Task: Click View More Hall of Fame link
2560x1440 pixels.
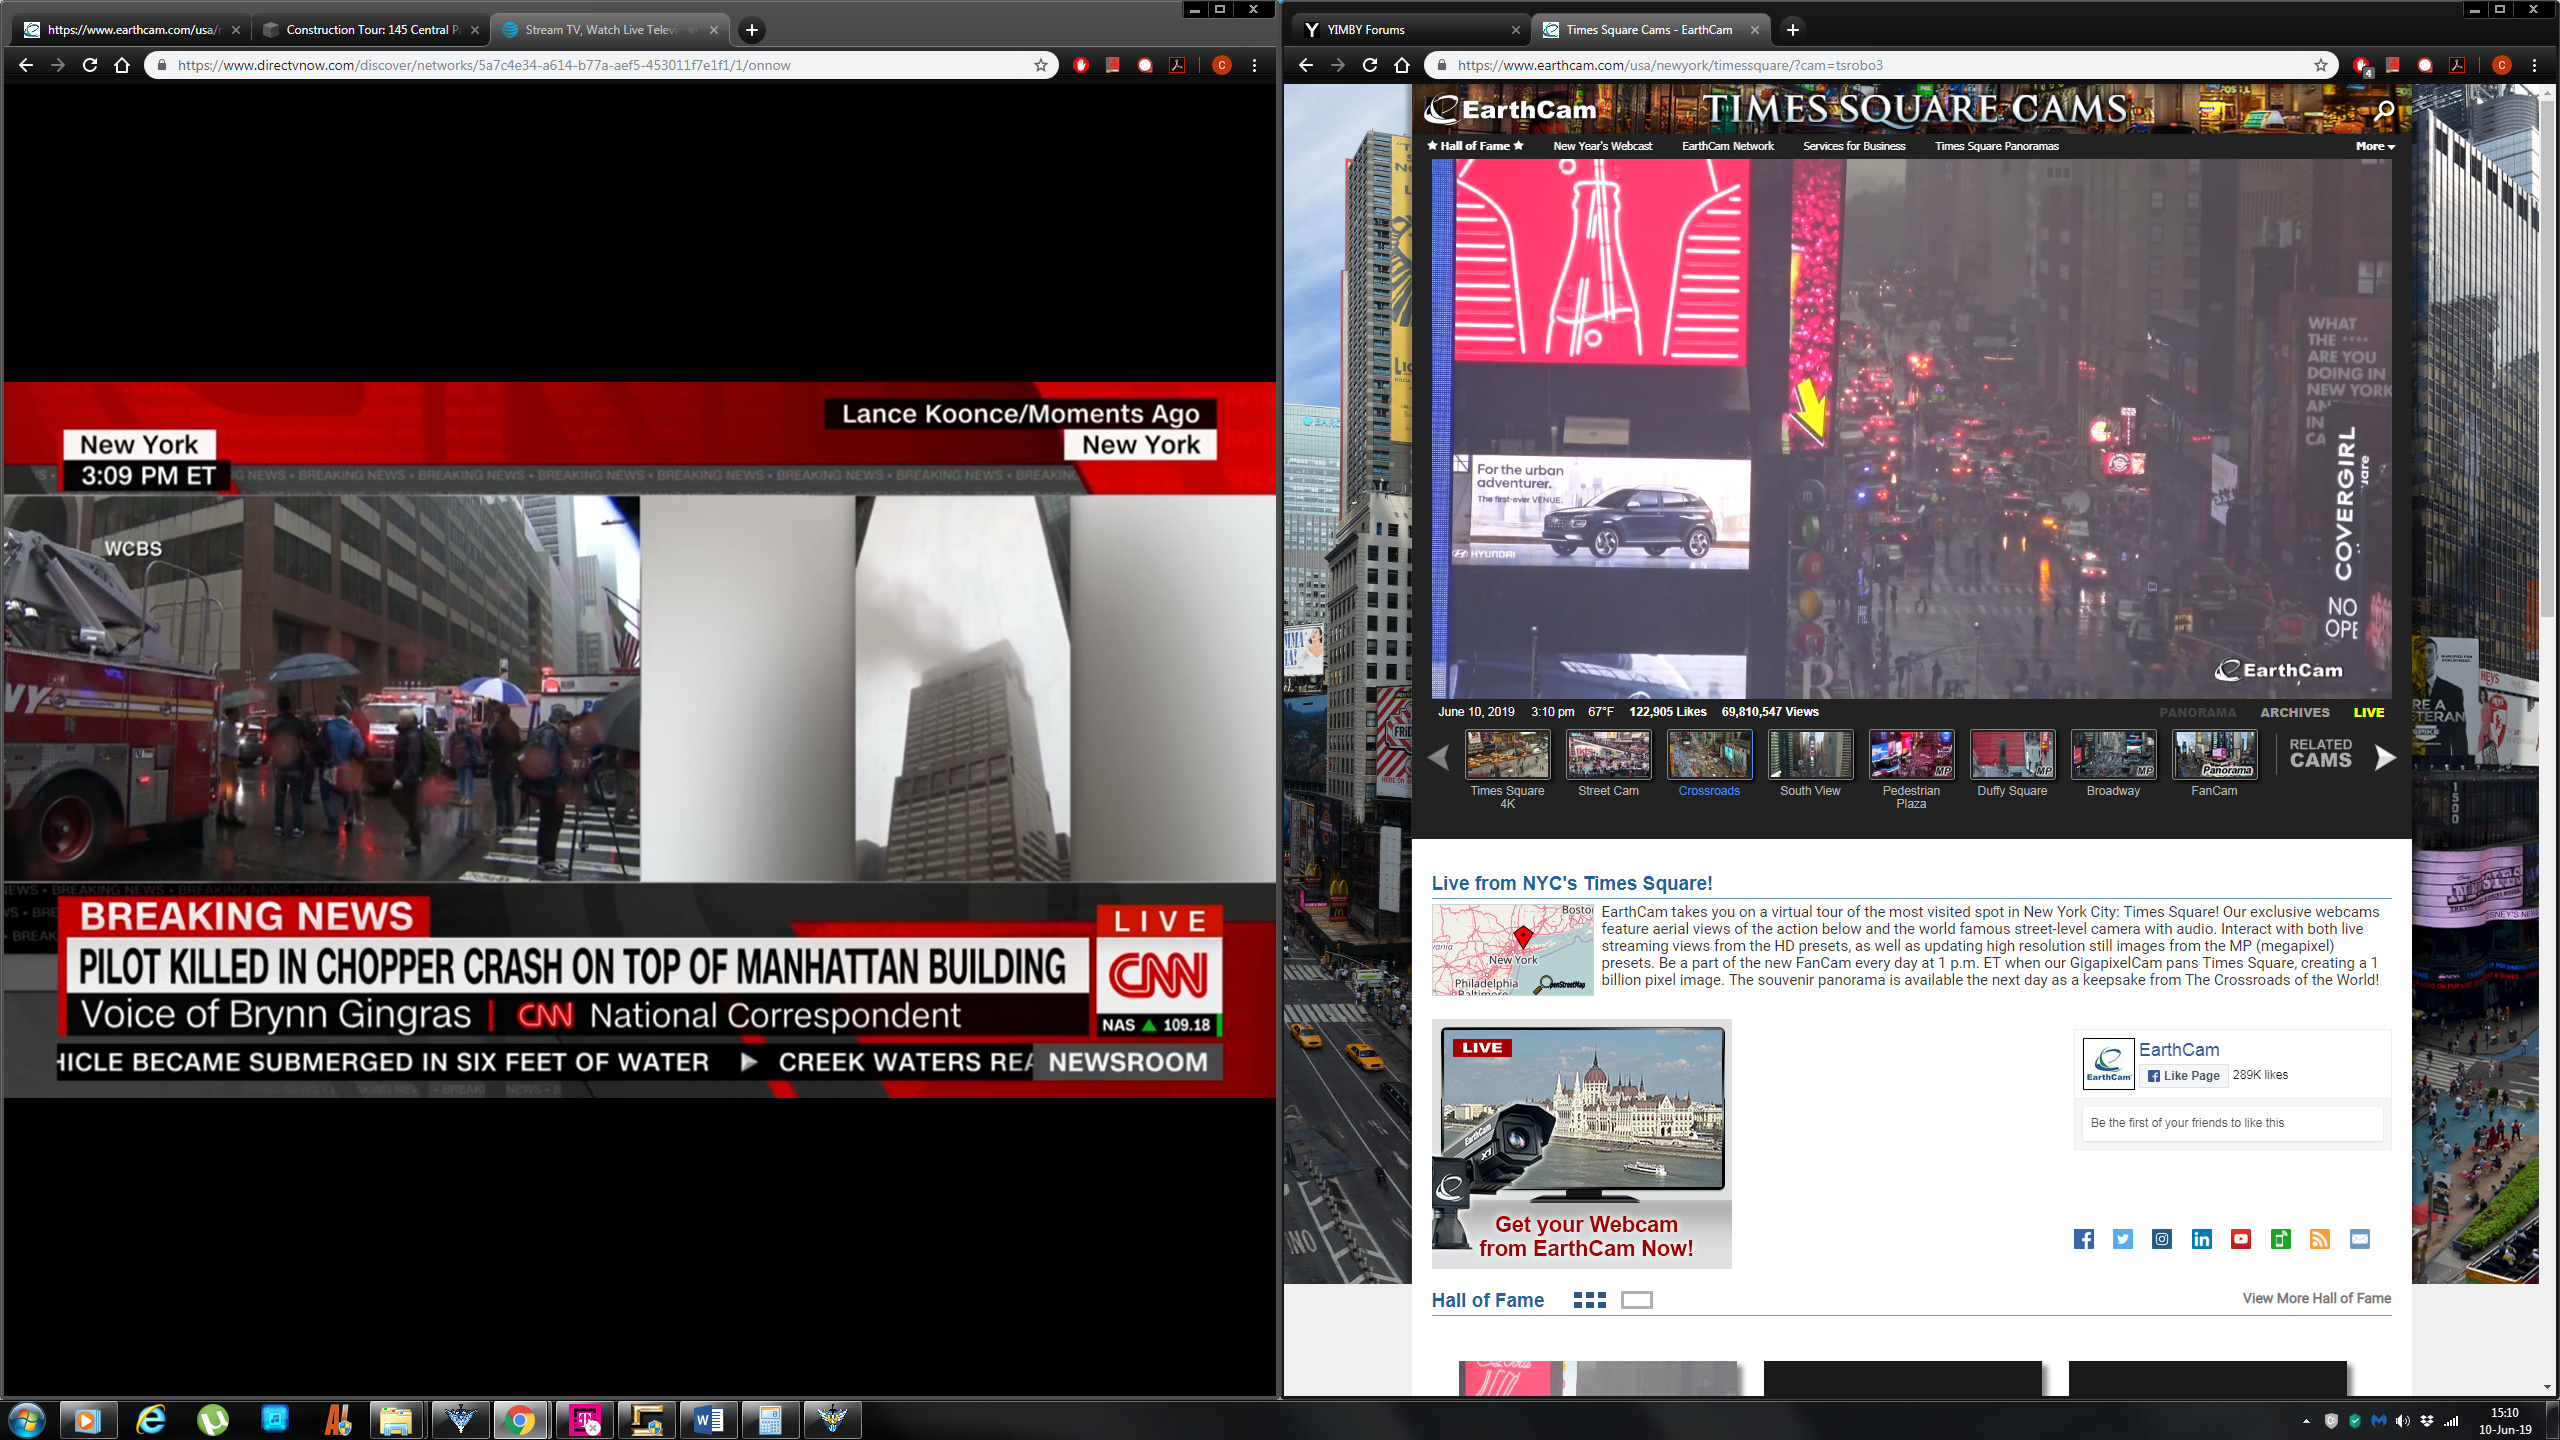Action: click(2316, 1298)
